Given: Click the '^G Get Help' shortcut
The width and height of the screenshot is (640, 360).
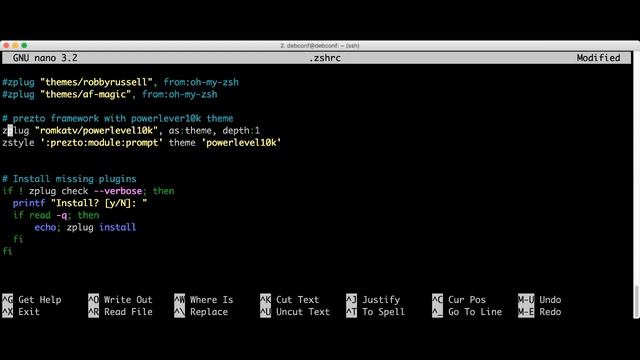Looking at the screenshot, I should [x=32, y=300].
